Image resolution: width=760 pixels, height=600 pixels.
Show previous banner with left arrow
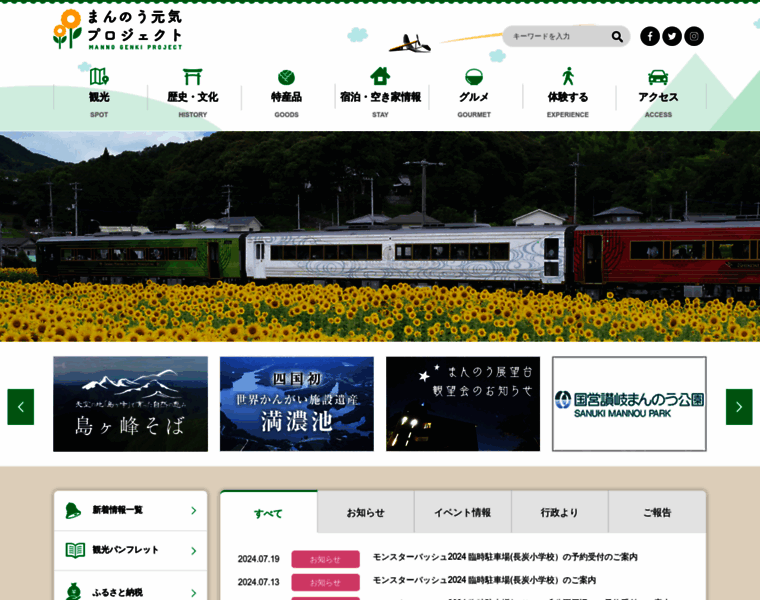21,407
